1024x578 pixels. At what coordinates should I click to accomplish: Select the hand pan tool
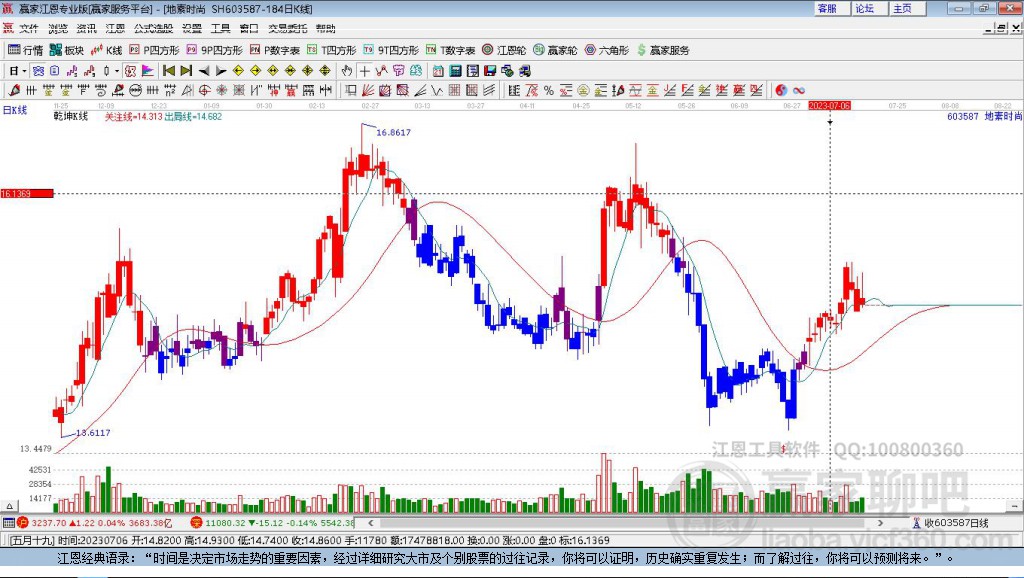coord(346,71)
